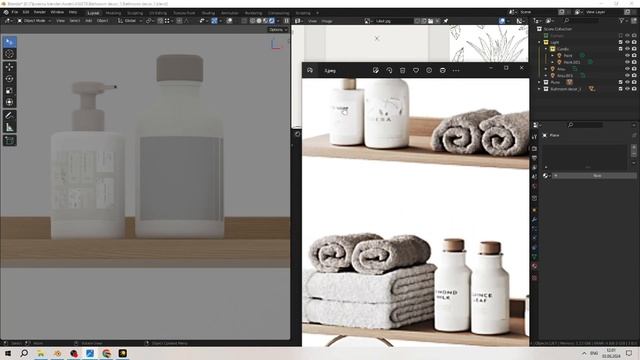Select the Annotate pencil tool
This screenshot has height=360, width=640.
[x=9, y=116]
